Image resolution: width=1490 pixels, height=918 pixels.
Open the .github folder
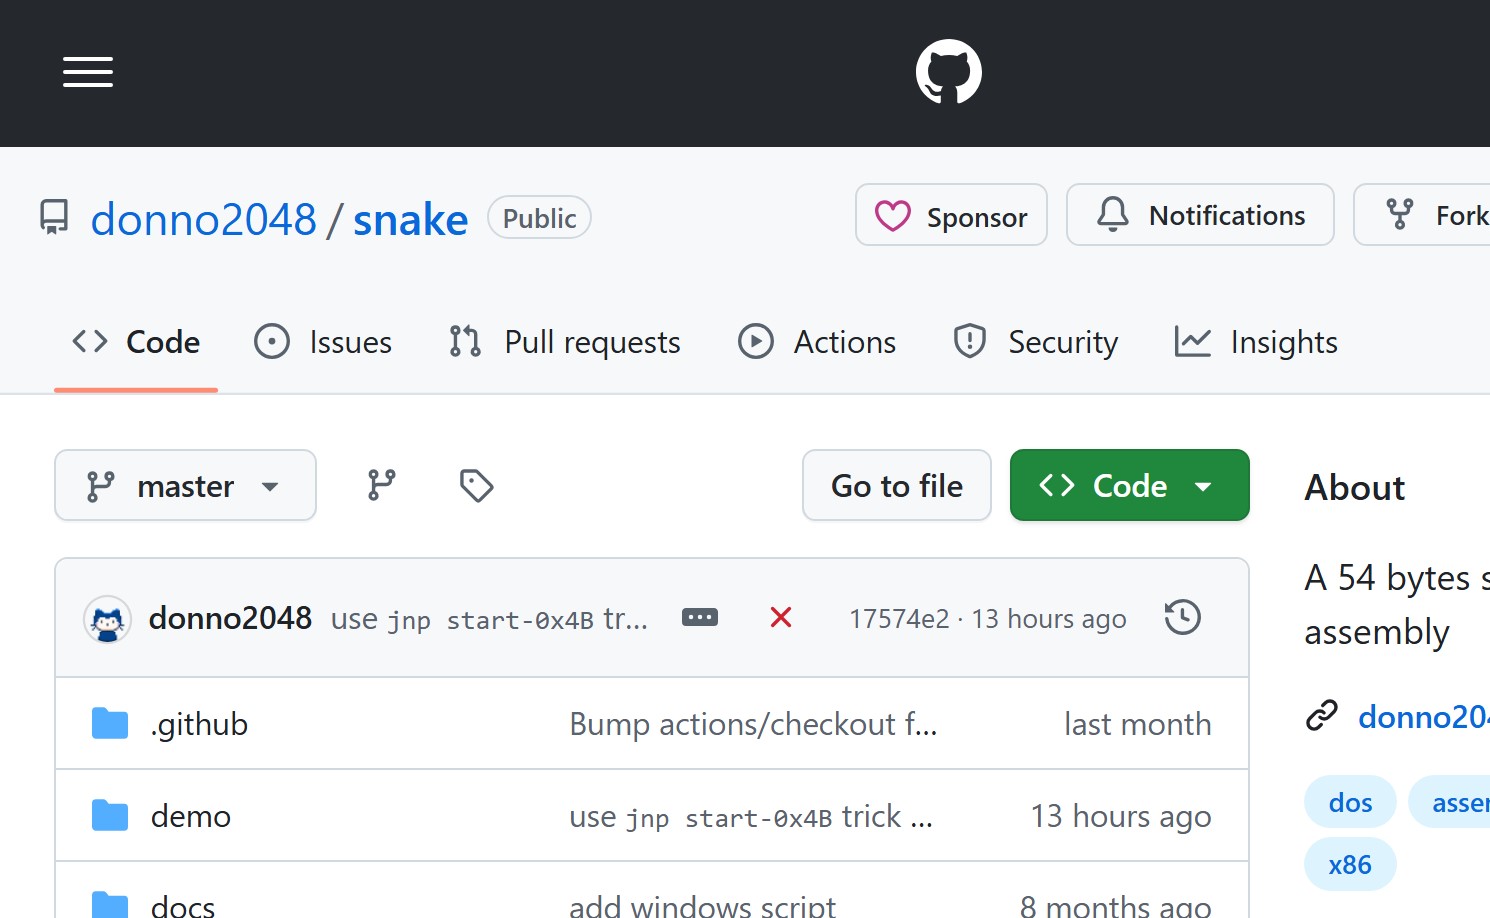point(199,724)
